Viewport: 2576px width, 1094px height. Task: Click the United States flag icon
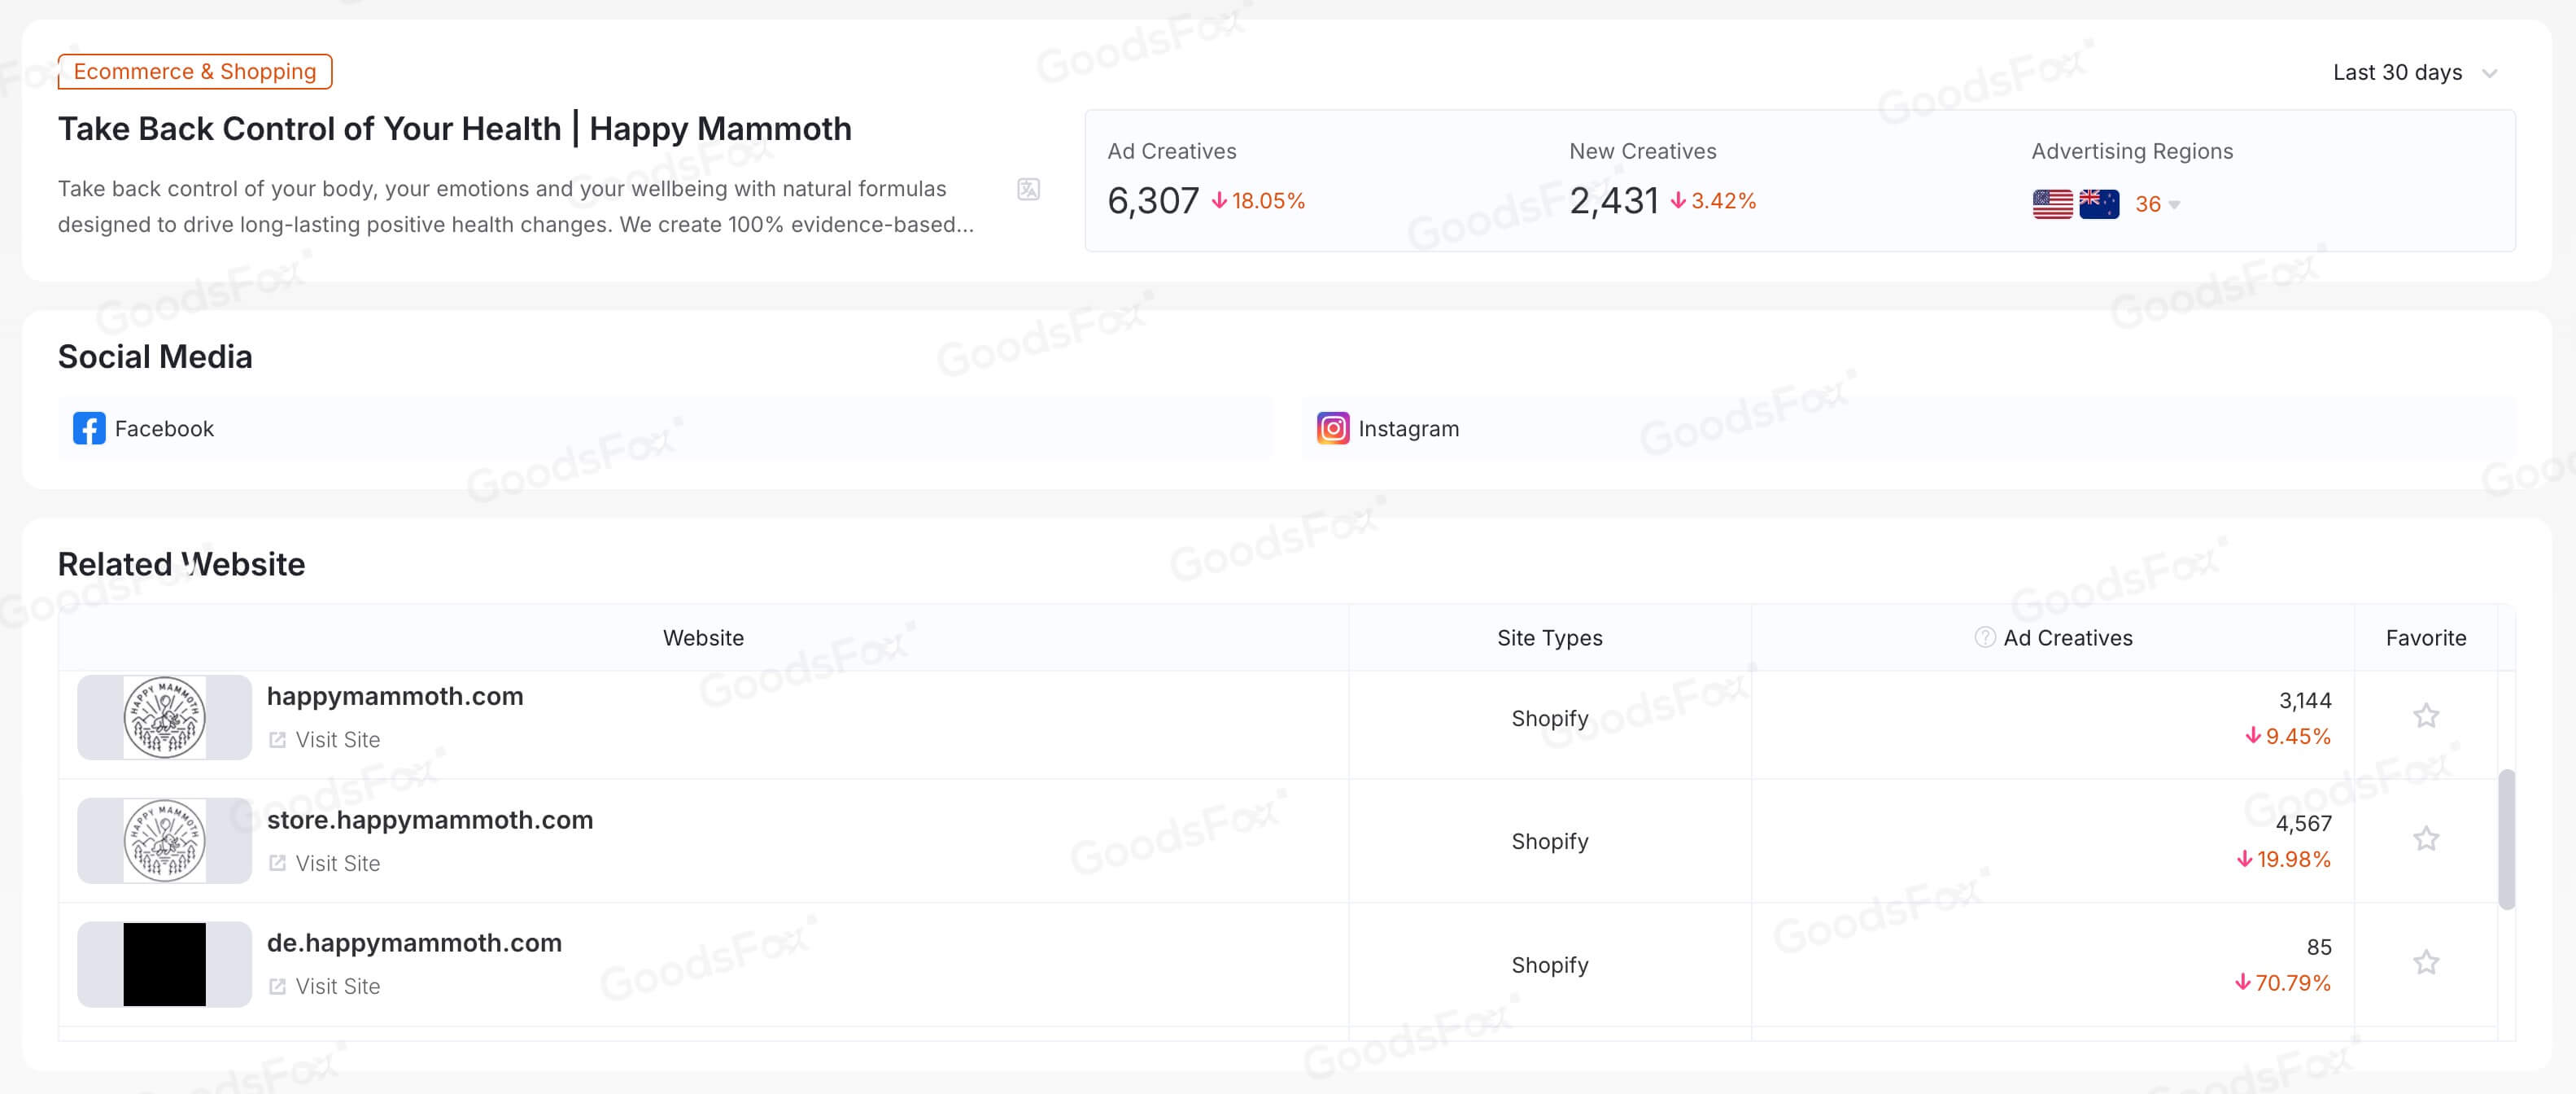[2052, 204]
